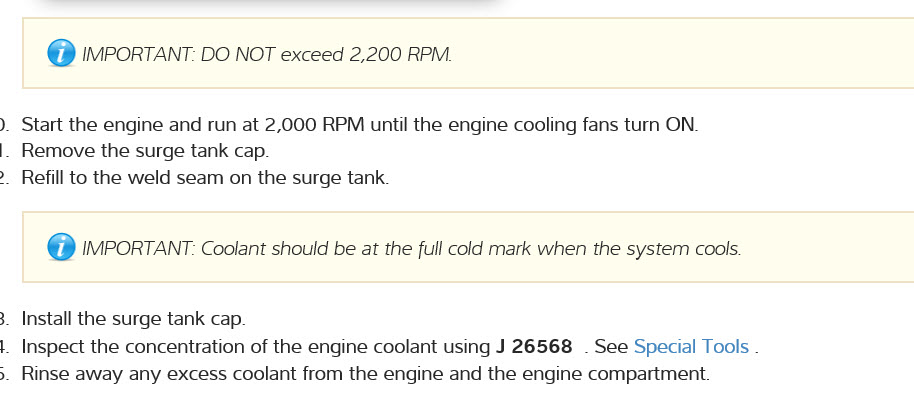Click the 'Refill to the weld seam' step
The height and width of the screenshot is (401, 914).
point(204,178)
